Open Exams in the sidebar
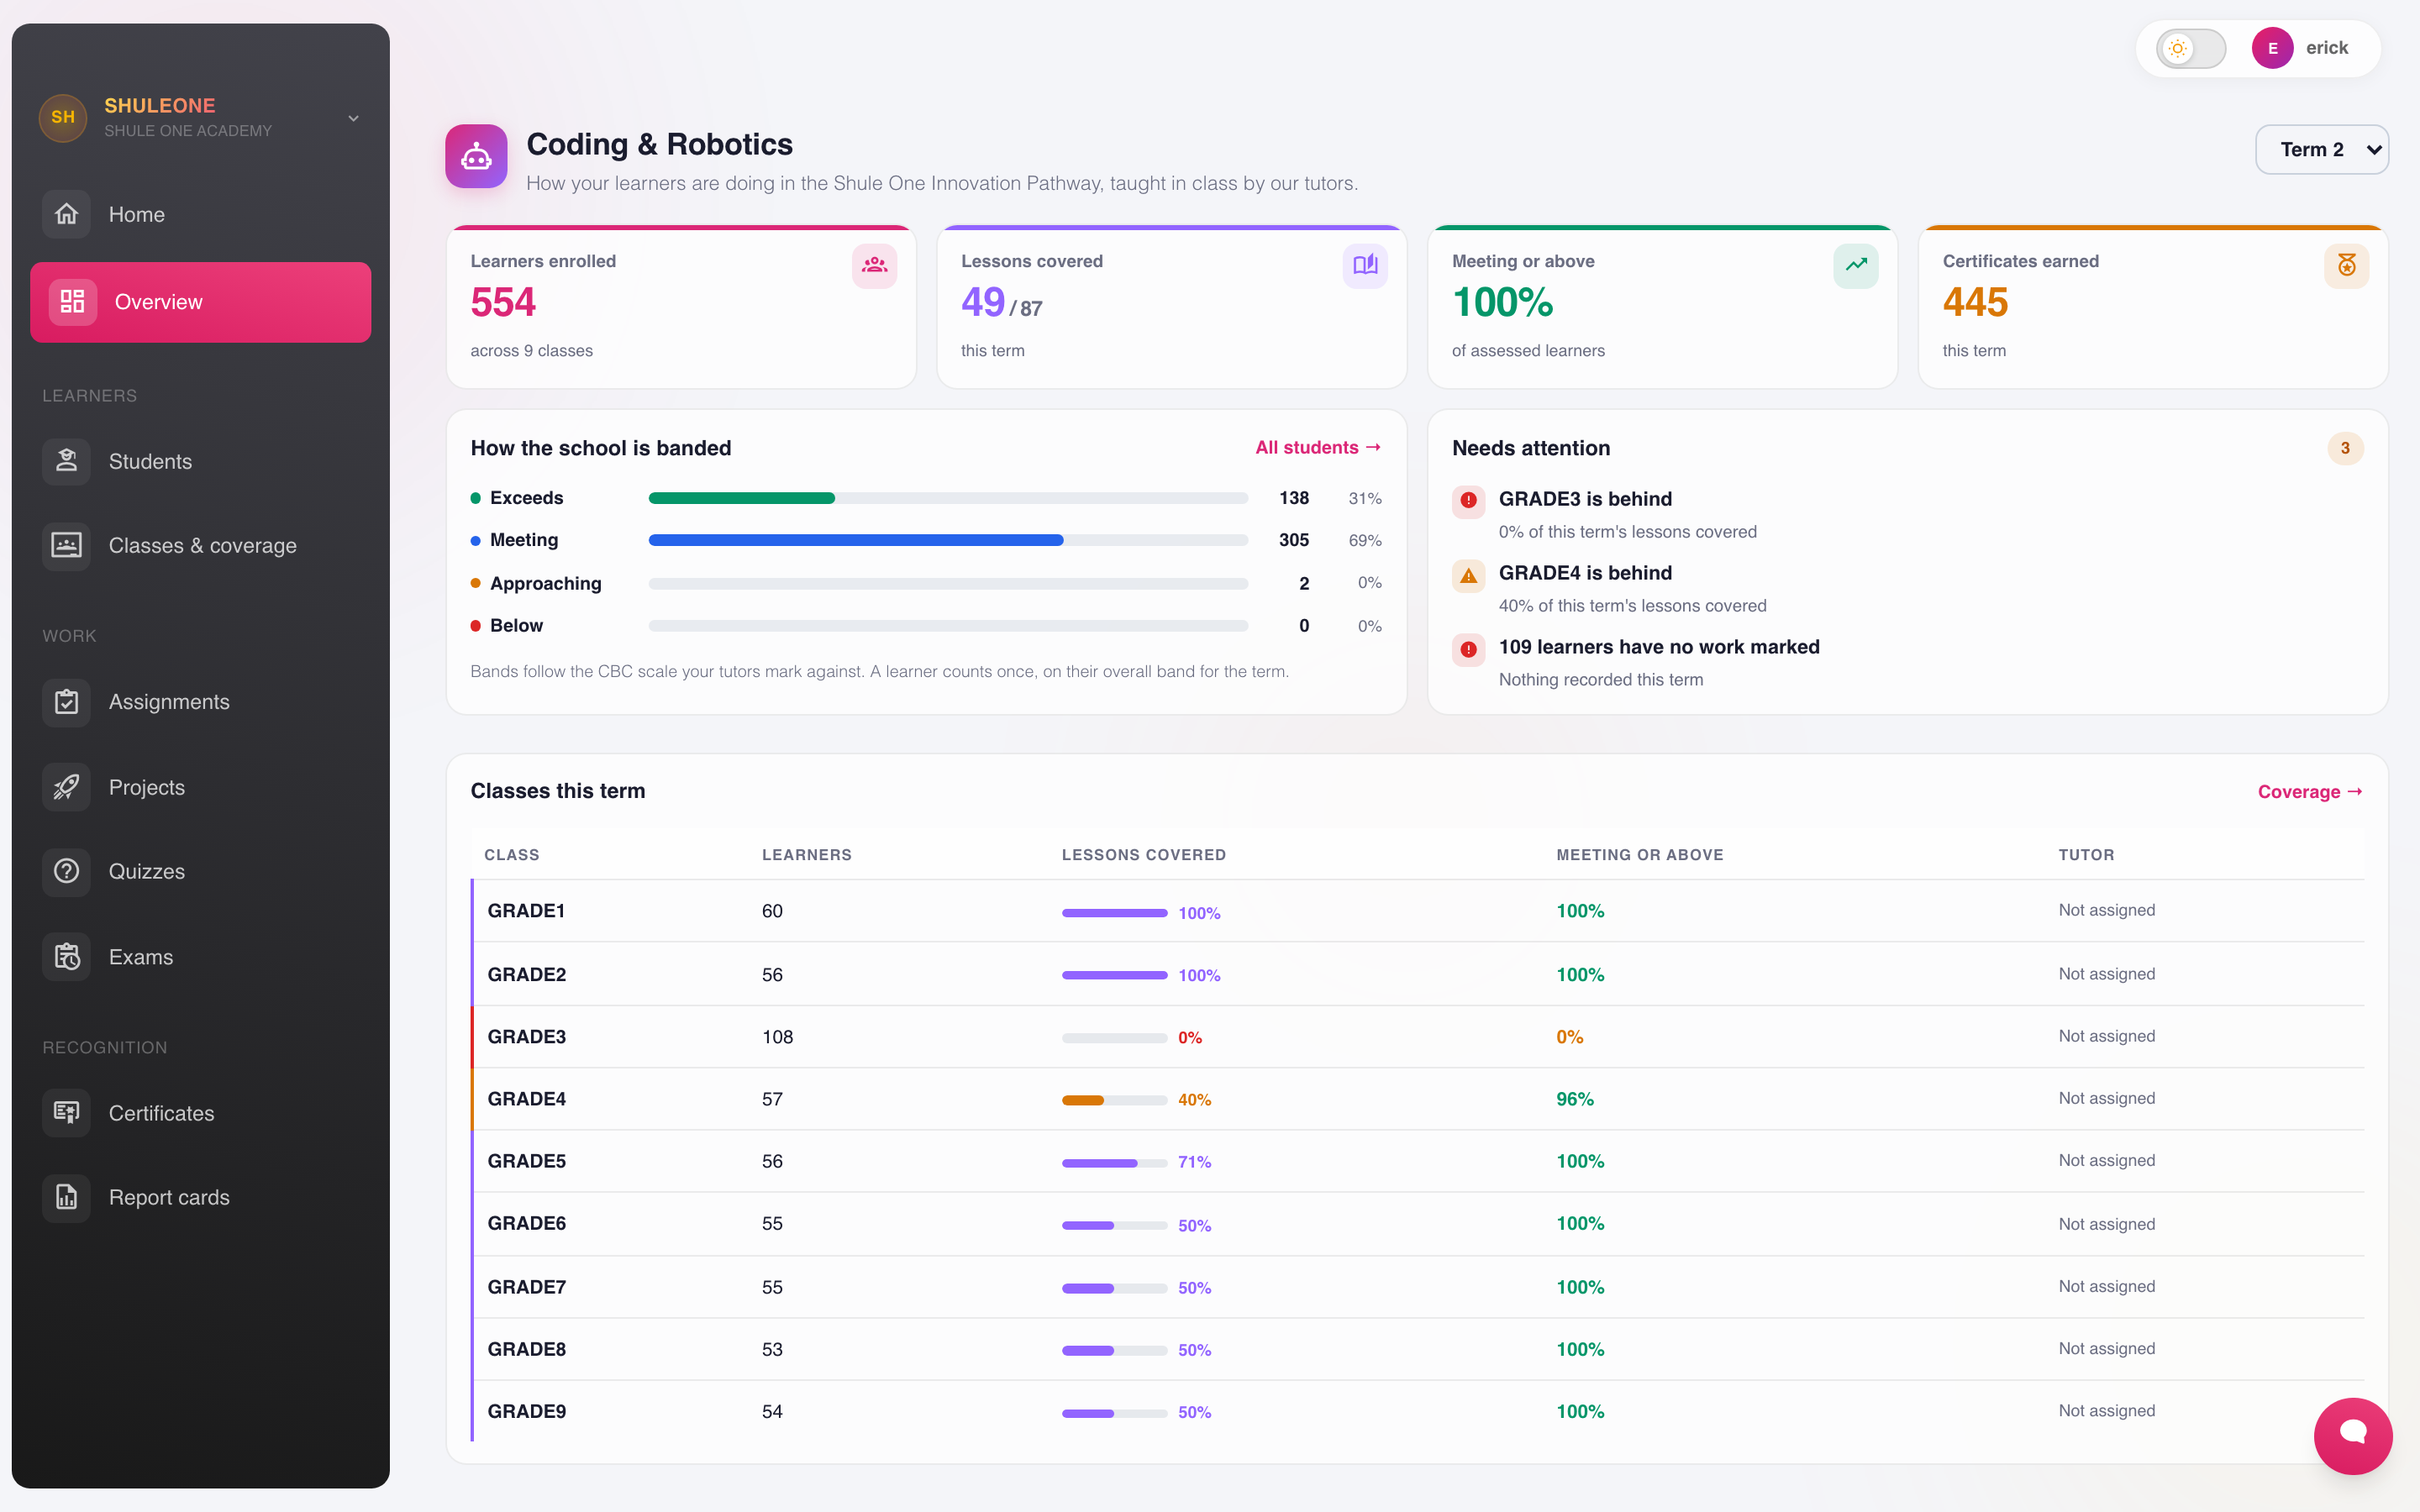This screenshot has height=1512, width=2420. pos(200,957)
